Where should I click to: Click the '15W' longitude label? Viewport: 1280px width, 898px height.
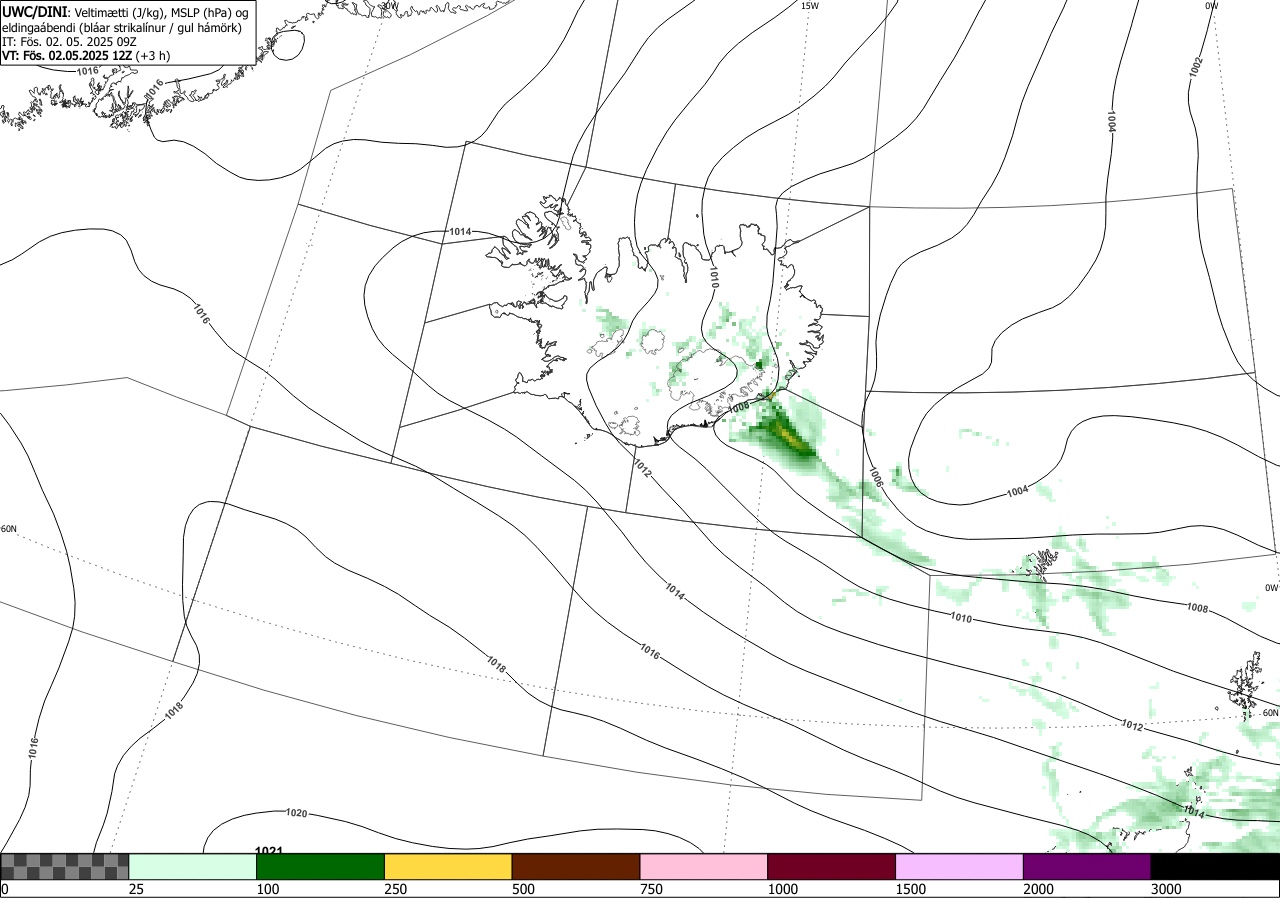pyautogui.click(x=810, y=6)
